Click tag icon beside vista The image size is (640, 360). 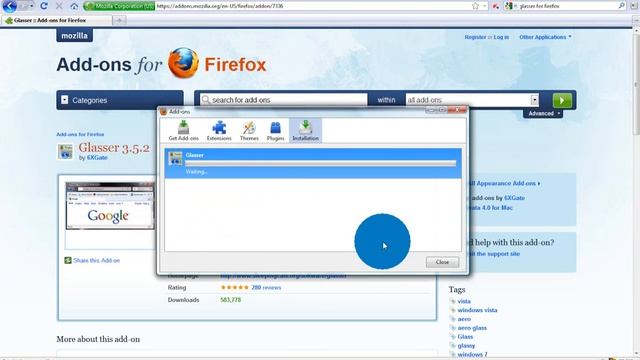point(453,301)
